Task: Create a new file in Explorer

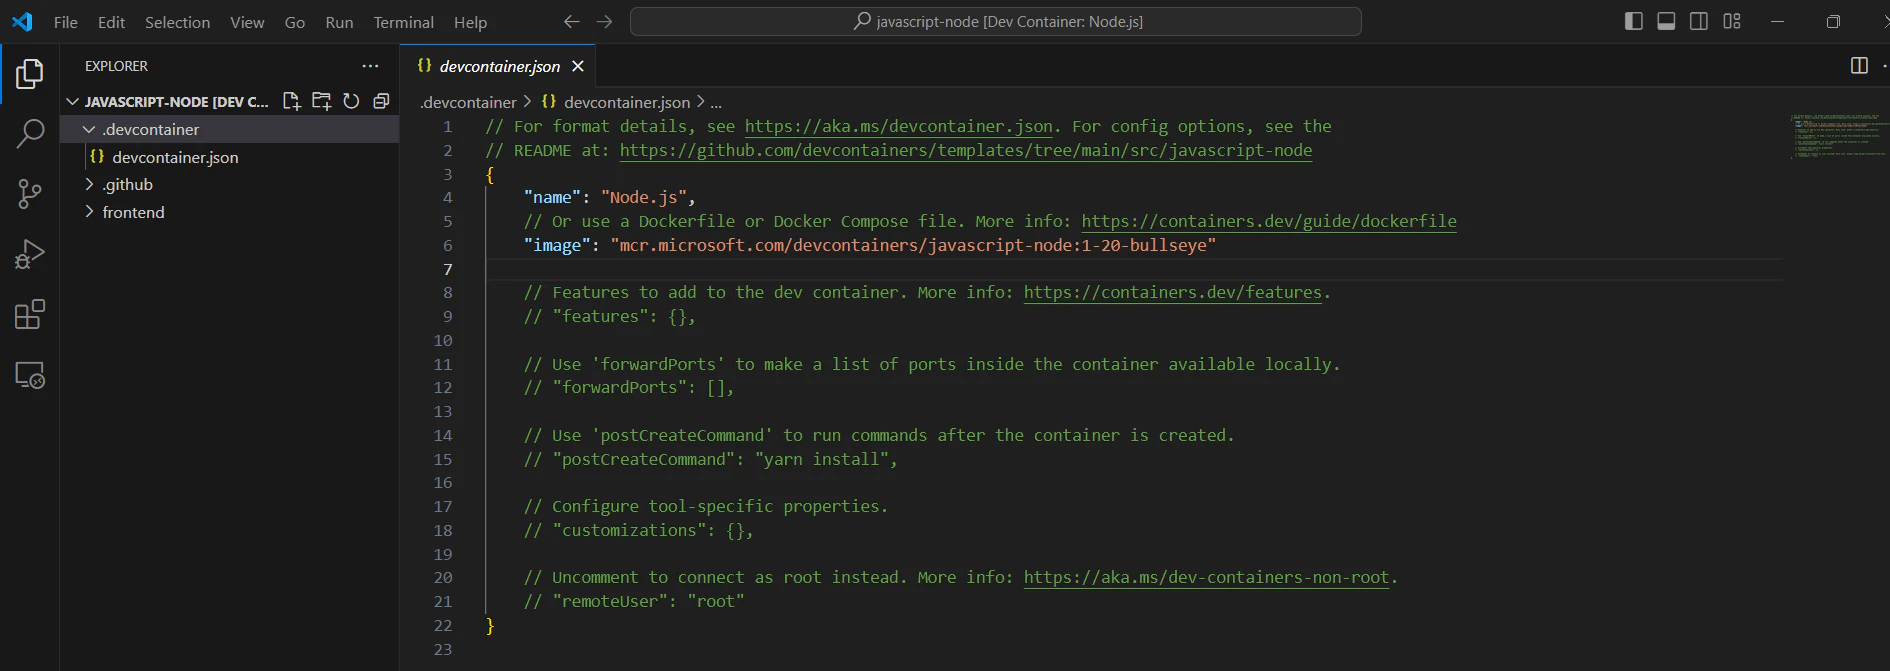Action: [x=291, y=101]
